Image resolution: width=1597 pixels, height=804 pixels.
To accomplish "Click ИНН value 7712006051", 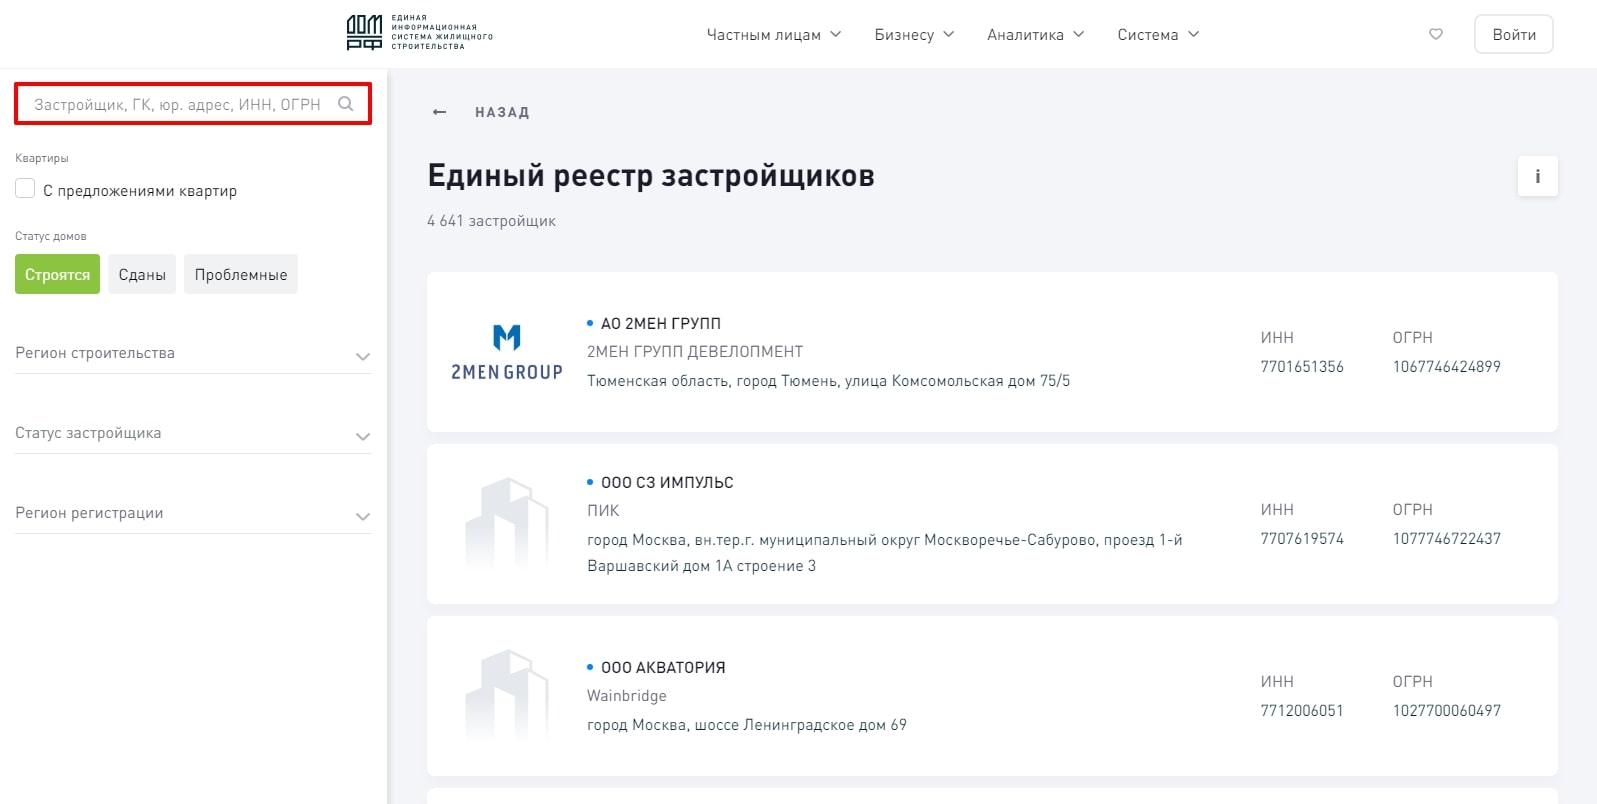I will click(x=1302, y=711).
